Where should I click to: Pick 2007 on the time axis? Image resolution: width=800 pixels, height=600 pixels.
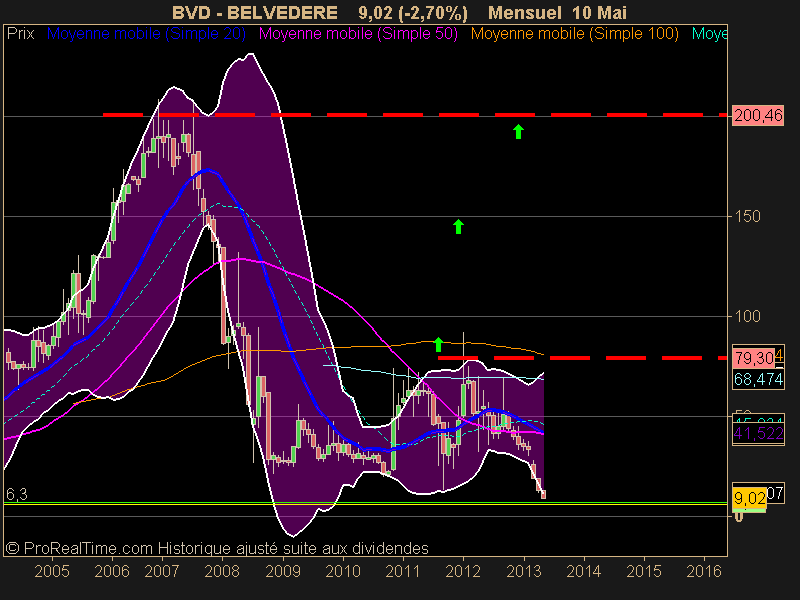tap(162, 571)
